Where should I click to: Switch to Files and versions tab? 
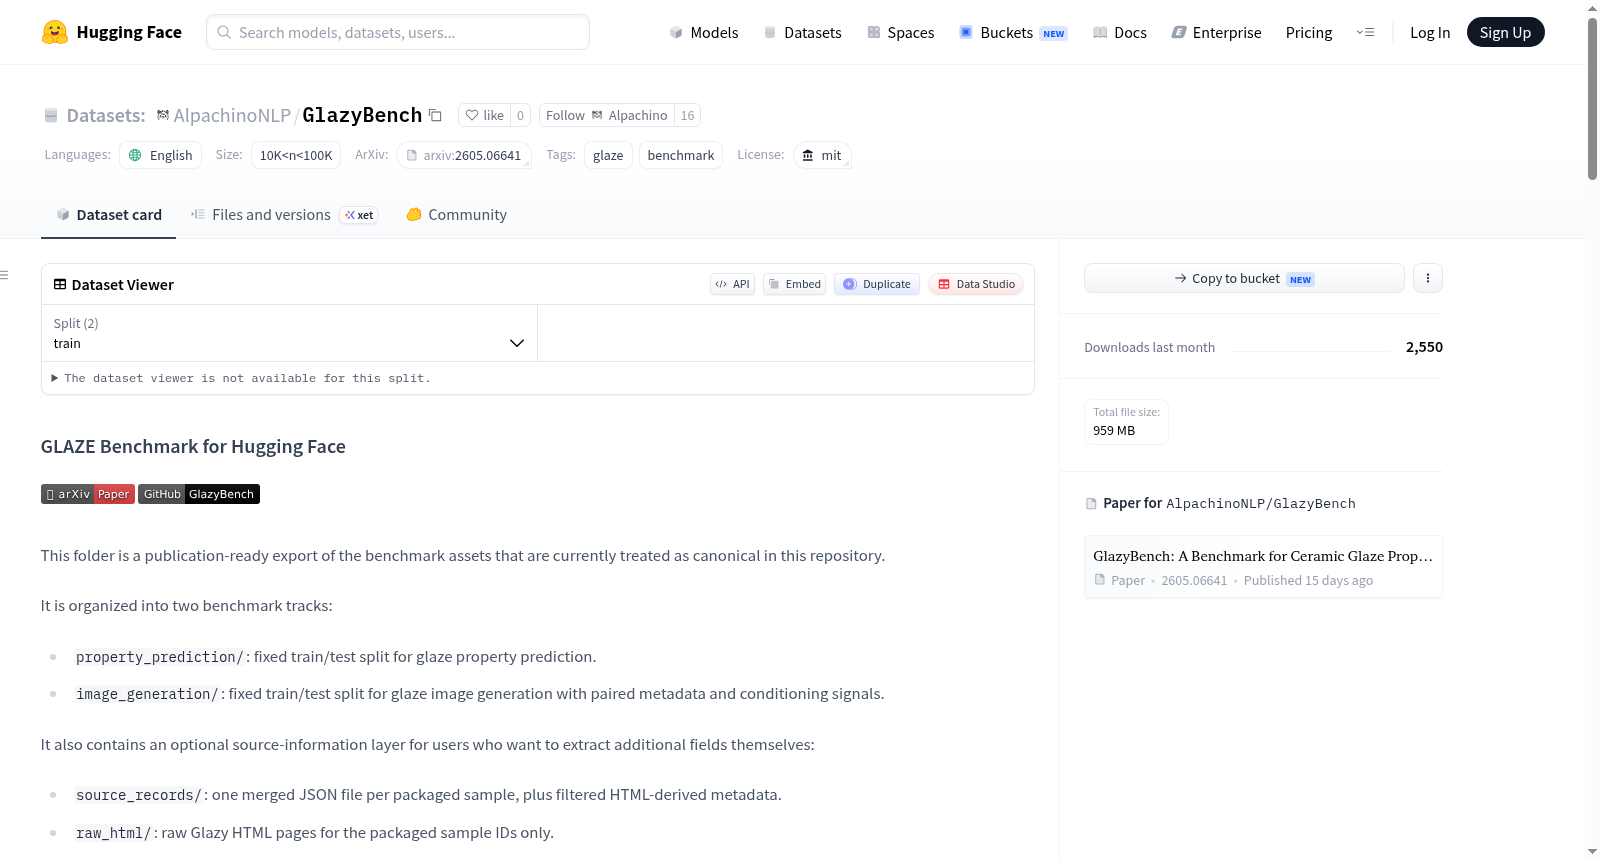coord(283,215)
